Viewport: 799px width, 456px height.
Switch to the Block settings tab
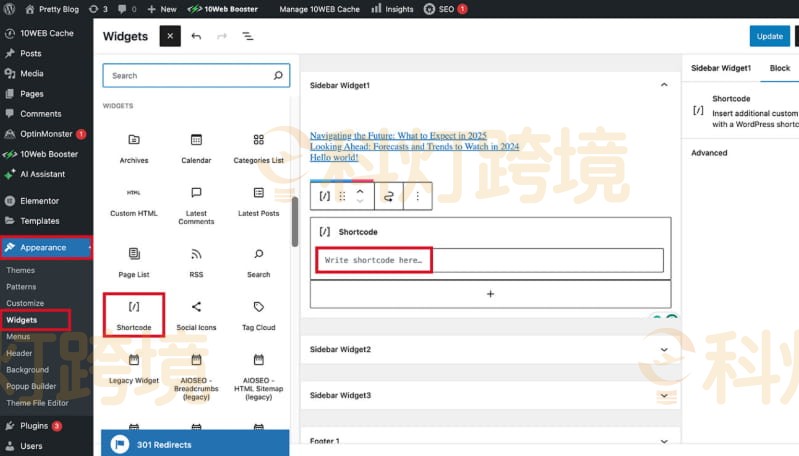779,68
